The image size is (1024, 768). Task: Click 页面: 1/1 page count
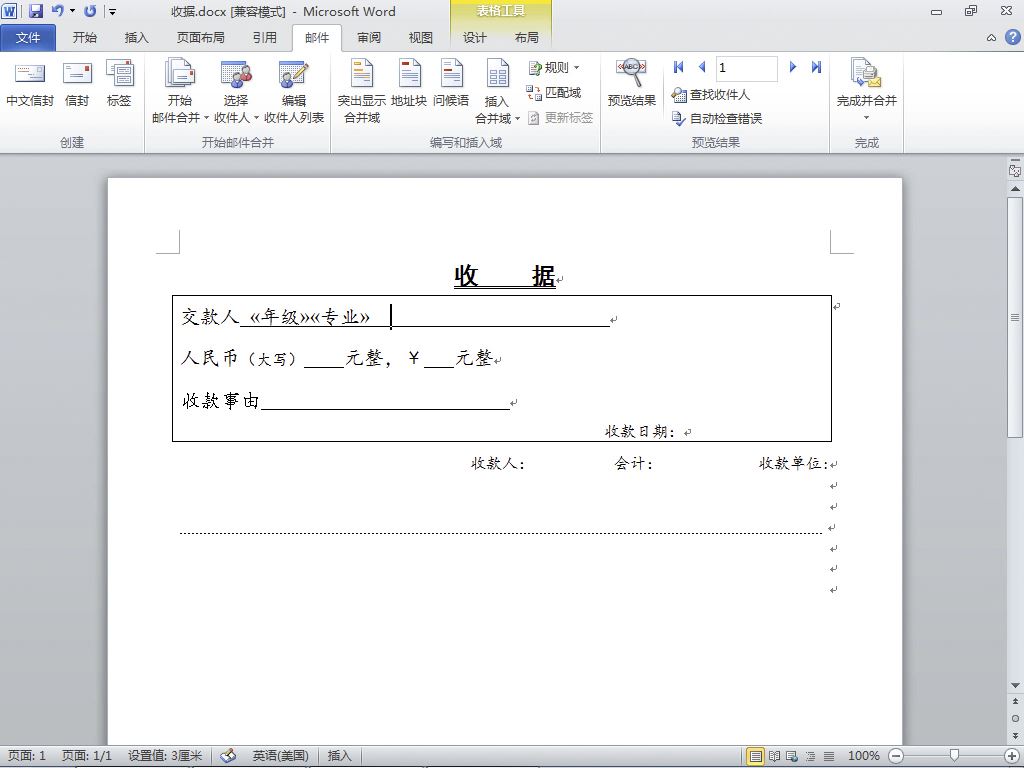[x=86, y=756]
